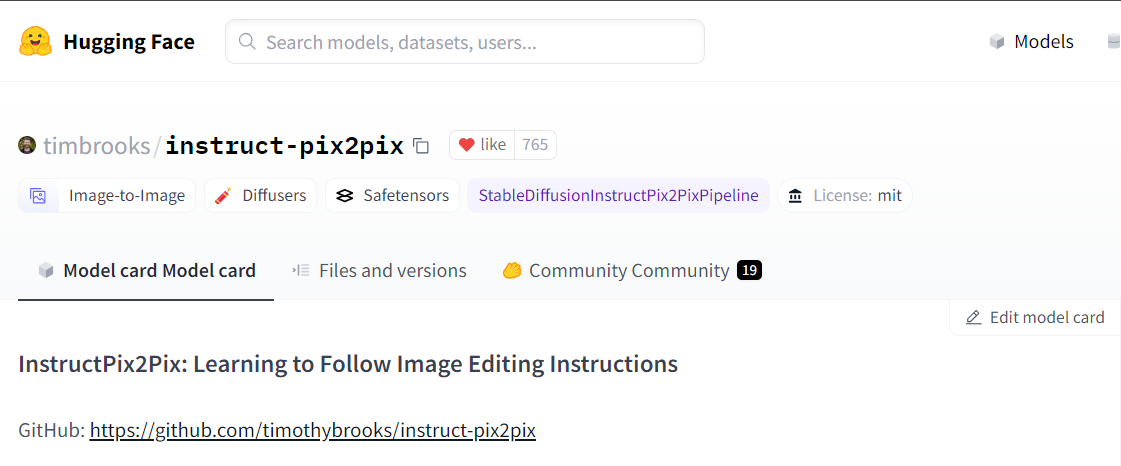Click the red heart like icon

pos(467,145)
